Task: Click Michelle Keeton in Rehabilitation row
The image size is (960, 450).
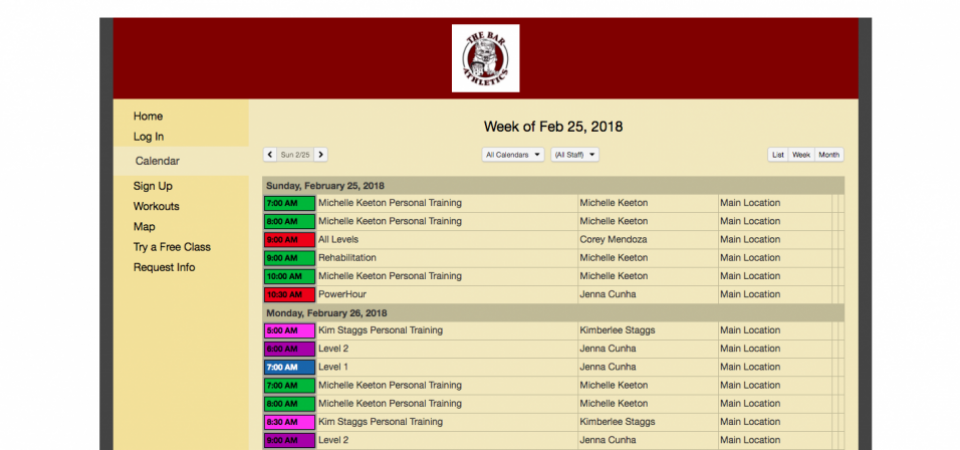Action: click(x=613, y=258)
